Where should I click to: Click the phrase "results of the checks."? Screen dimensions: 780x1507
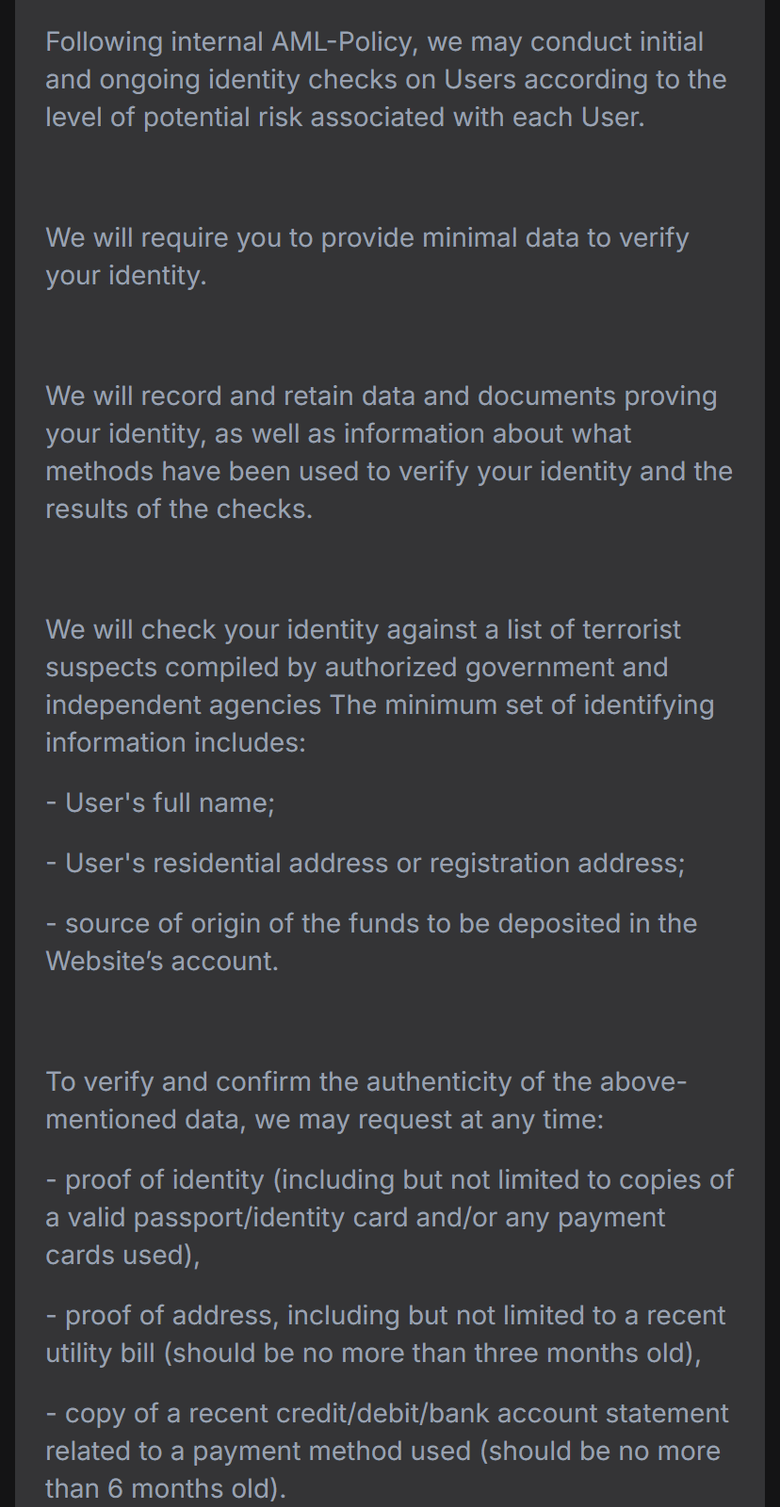pyautogui.click(x=179, y=508)
